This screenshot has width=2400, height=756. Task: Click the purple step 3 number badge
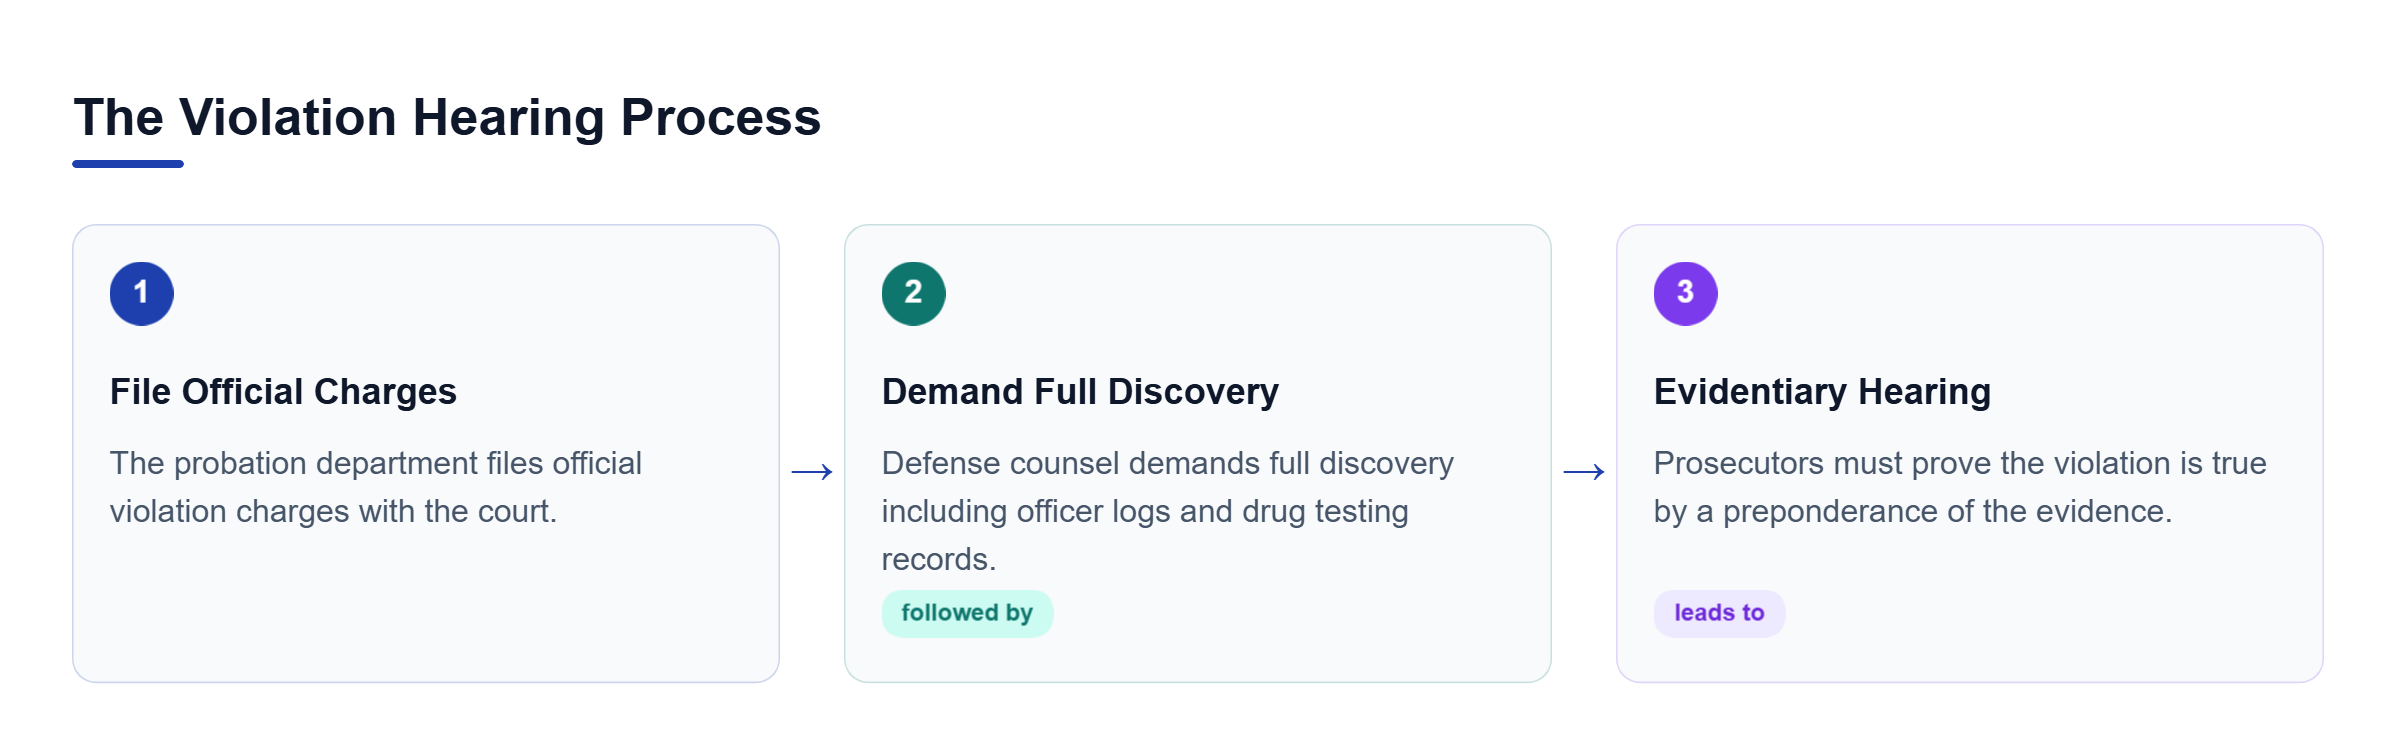(x=1686, y=294)
